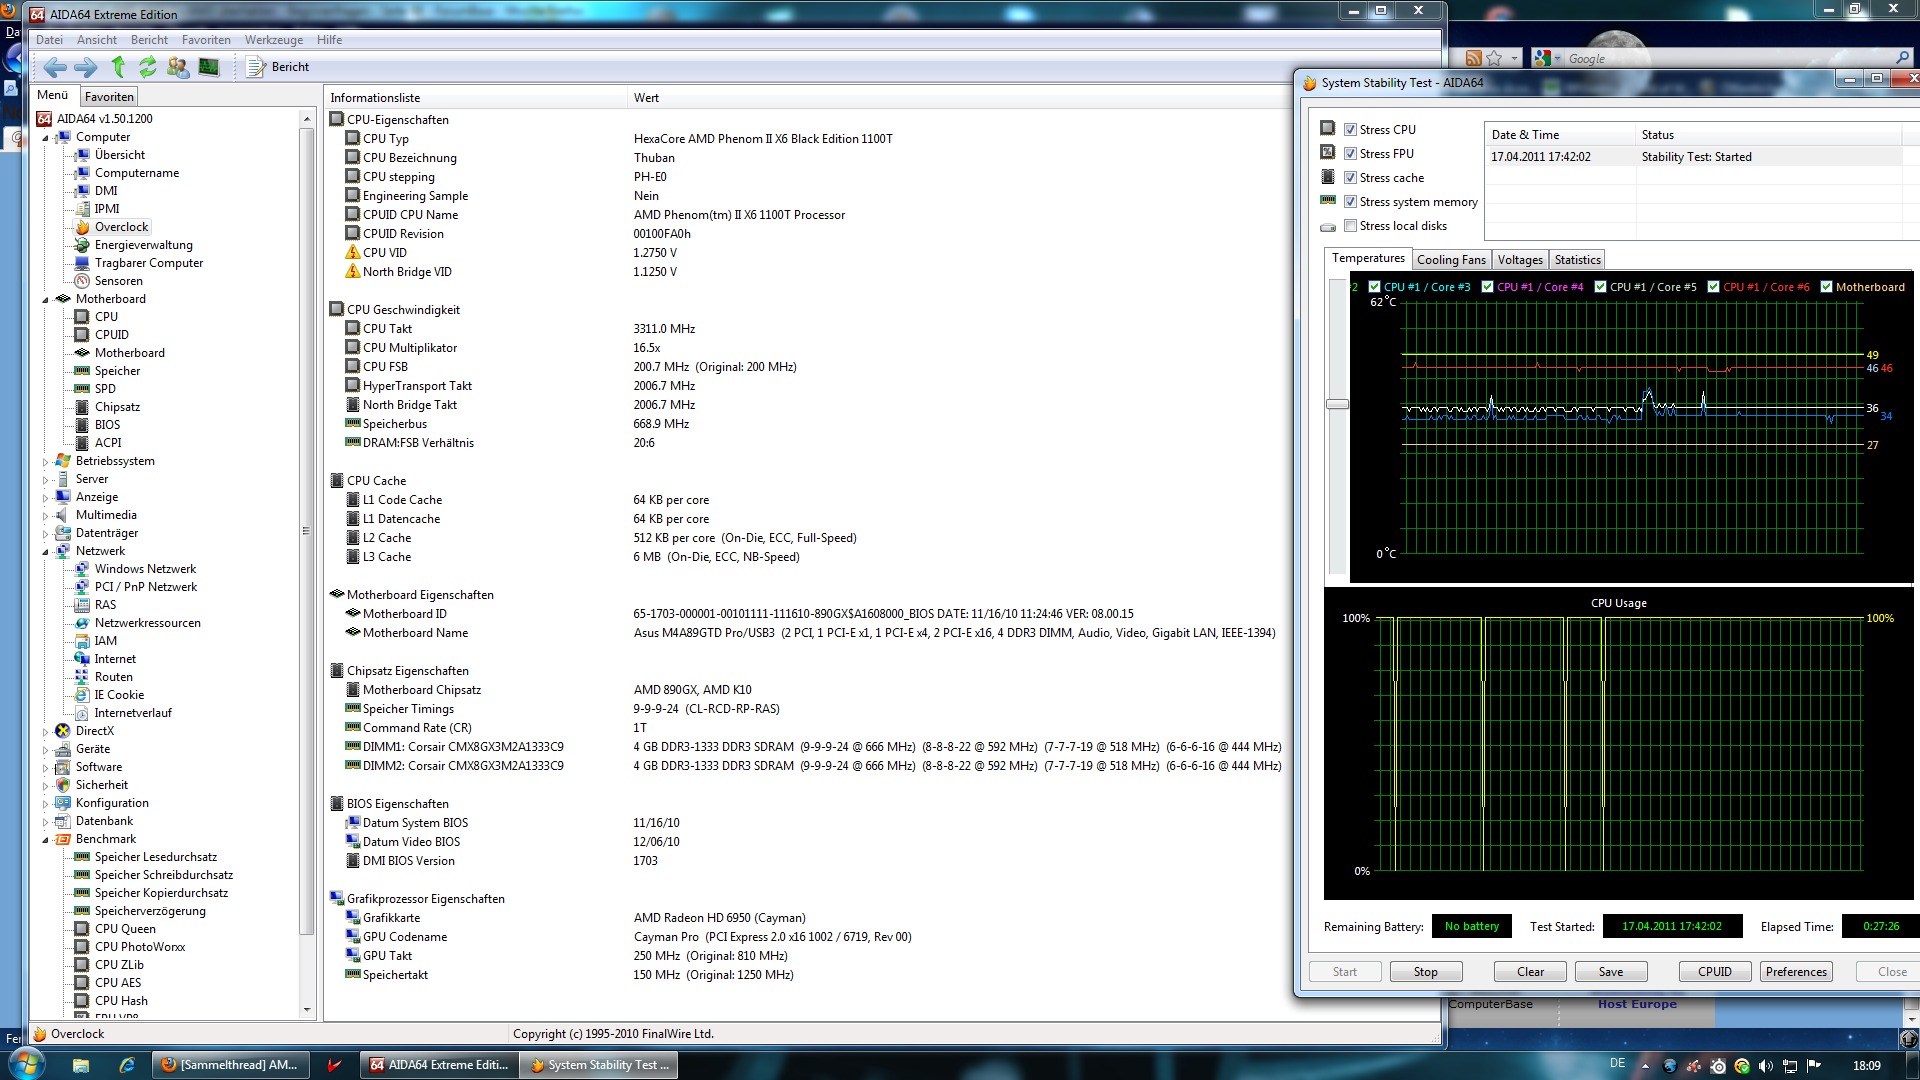
Task: Click the green refresh arrows toolbar icon
Action: point(148,67)
